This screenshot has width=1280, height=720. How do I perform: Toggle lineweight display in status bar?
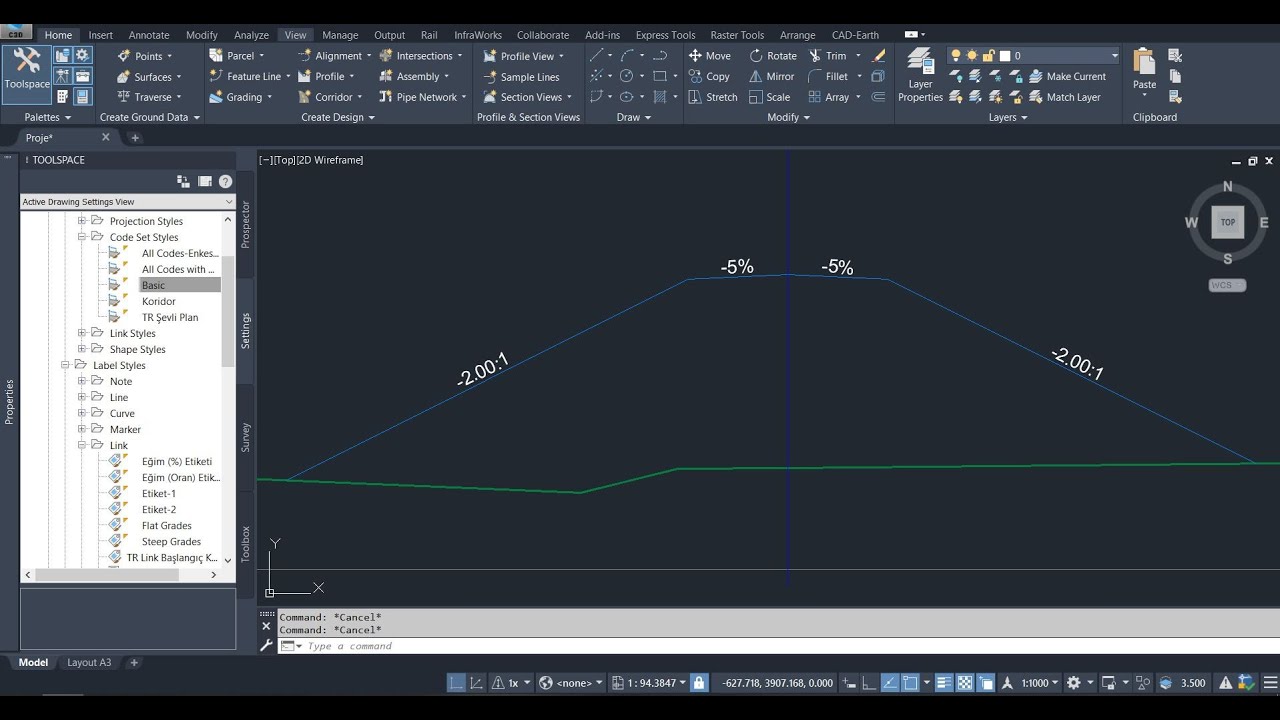coord(943,683)
